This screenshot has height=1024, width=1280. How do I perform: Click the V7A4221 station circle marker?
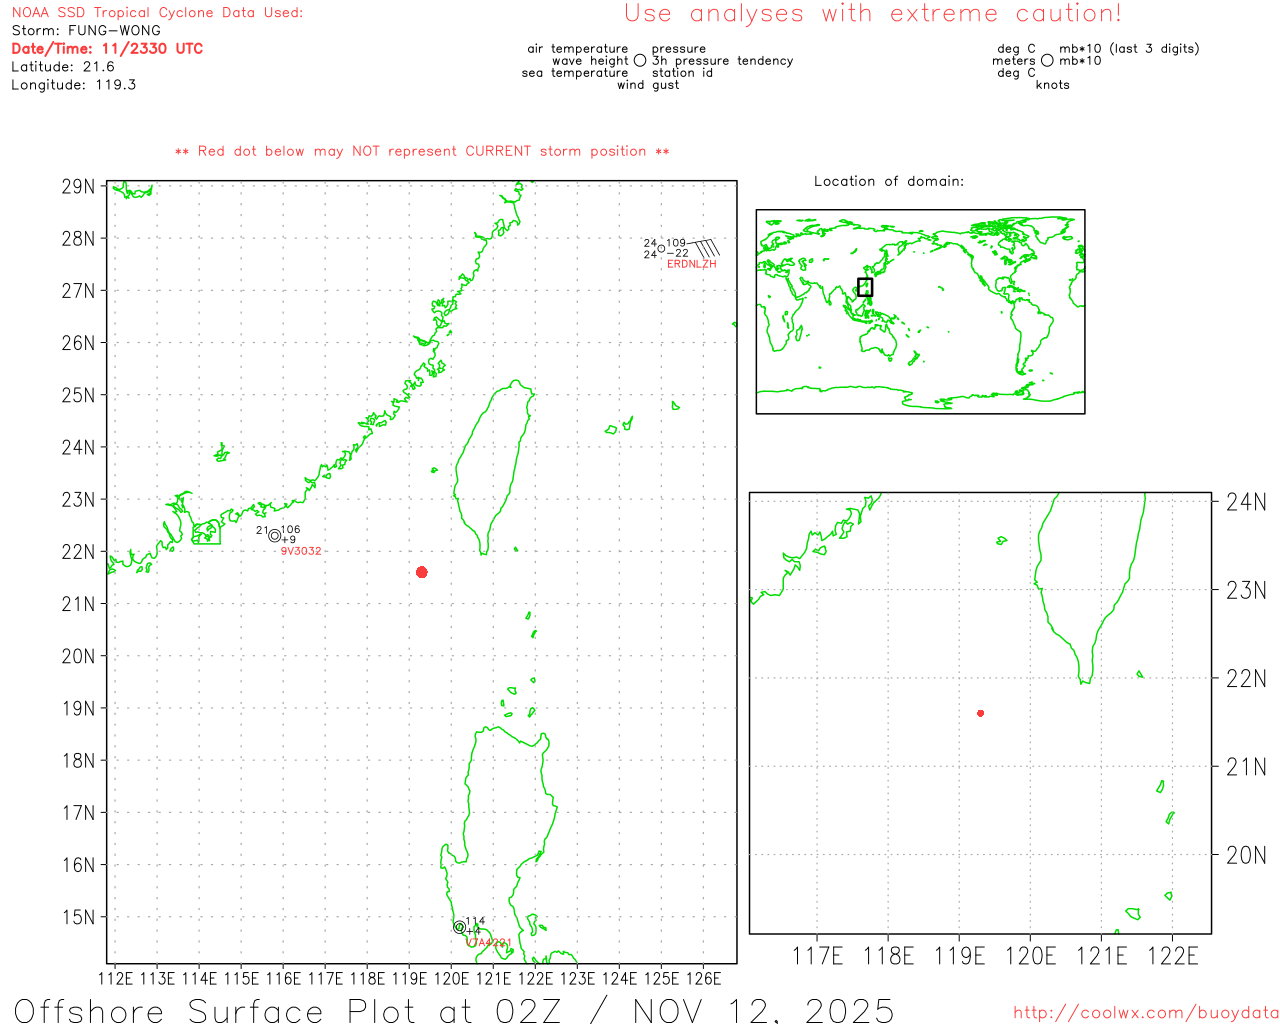459,927
